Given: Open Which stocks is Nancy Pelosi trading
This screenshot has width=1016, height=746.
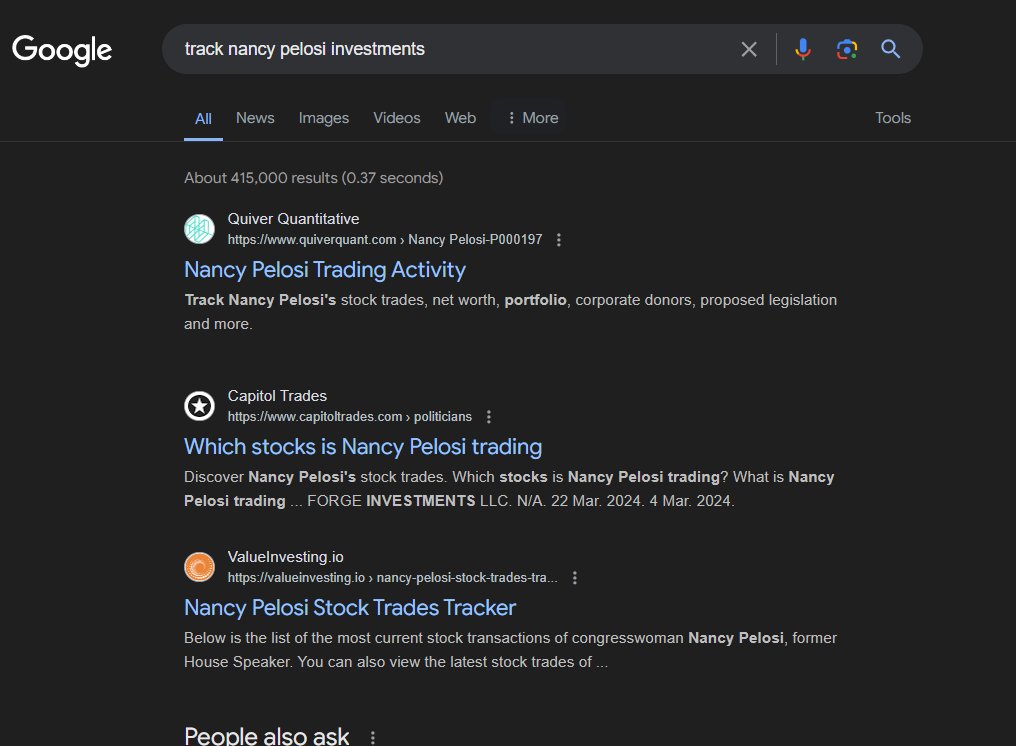Looking at the screenshot, I should coord(363,447).
